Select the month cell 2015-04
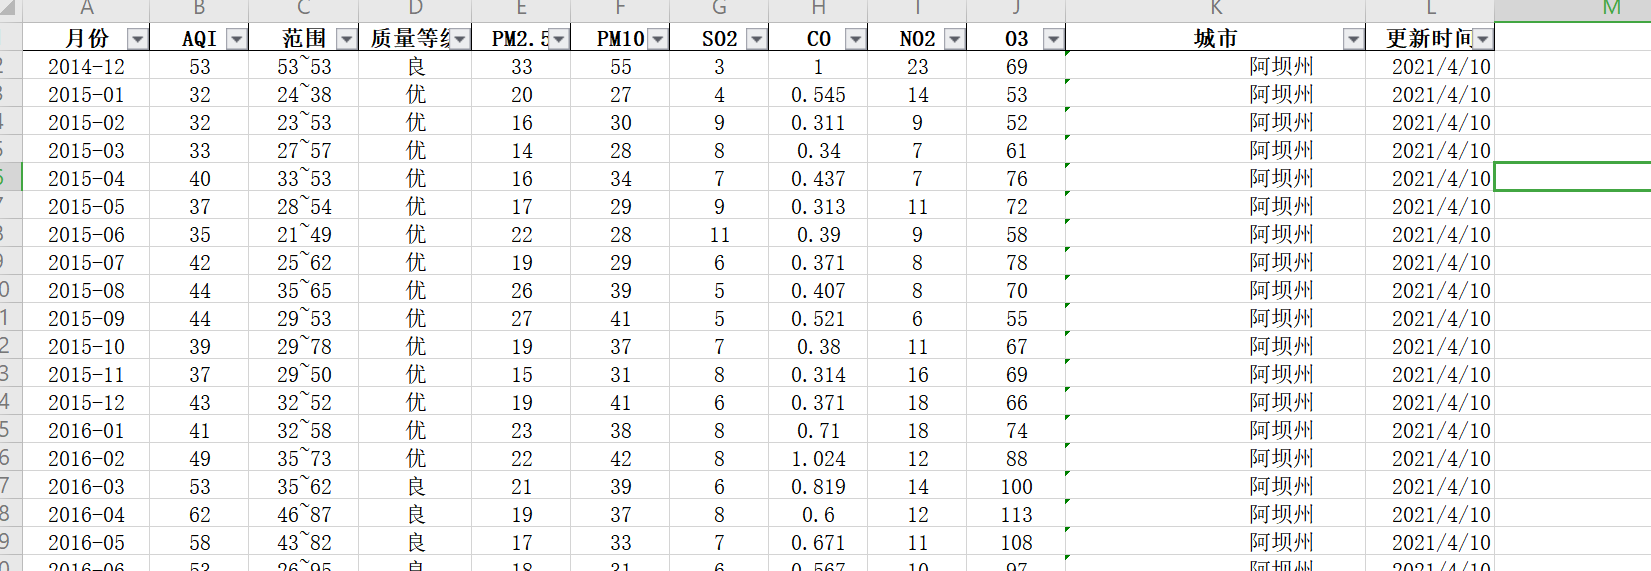 click(x=87, y=179)
